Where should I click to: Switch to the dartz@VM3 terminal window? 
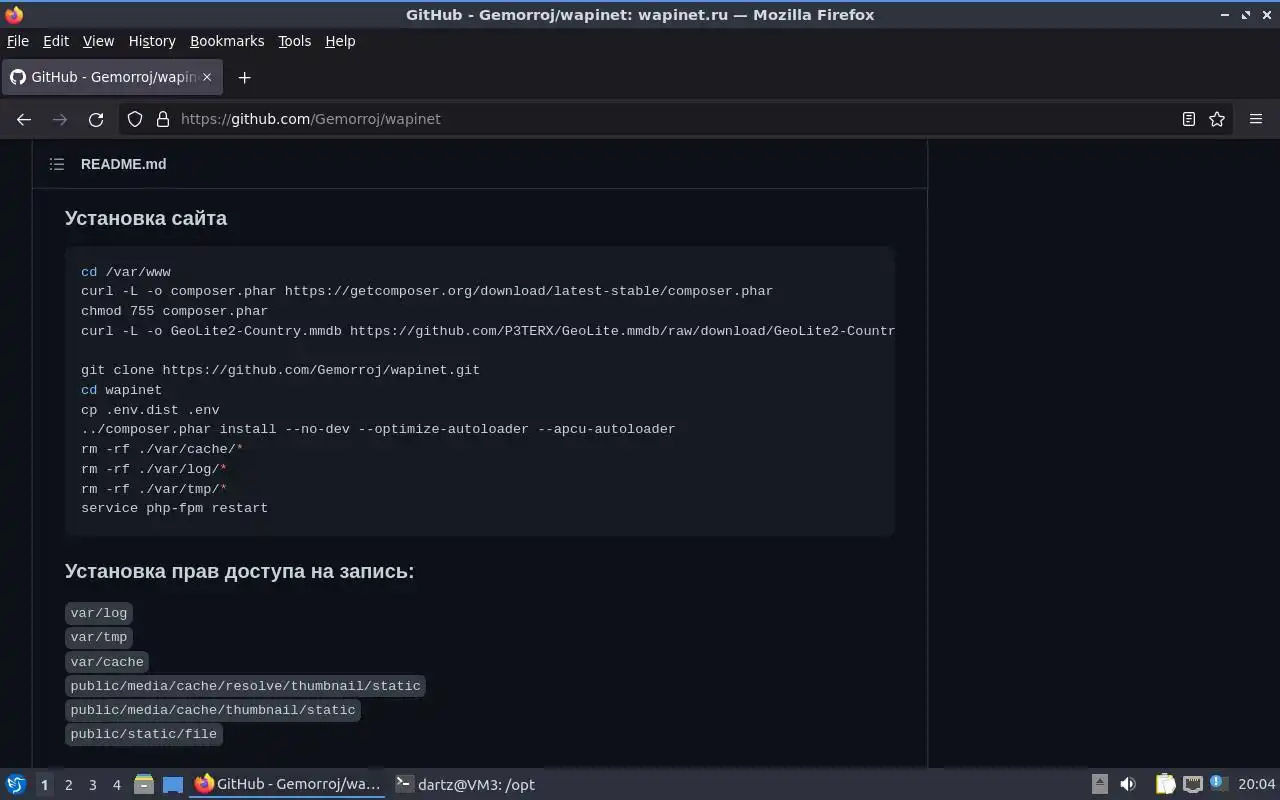coord(465,785)
